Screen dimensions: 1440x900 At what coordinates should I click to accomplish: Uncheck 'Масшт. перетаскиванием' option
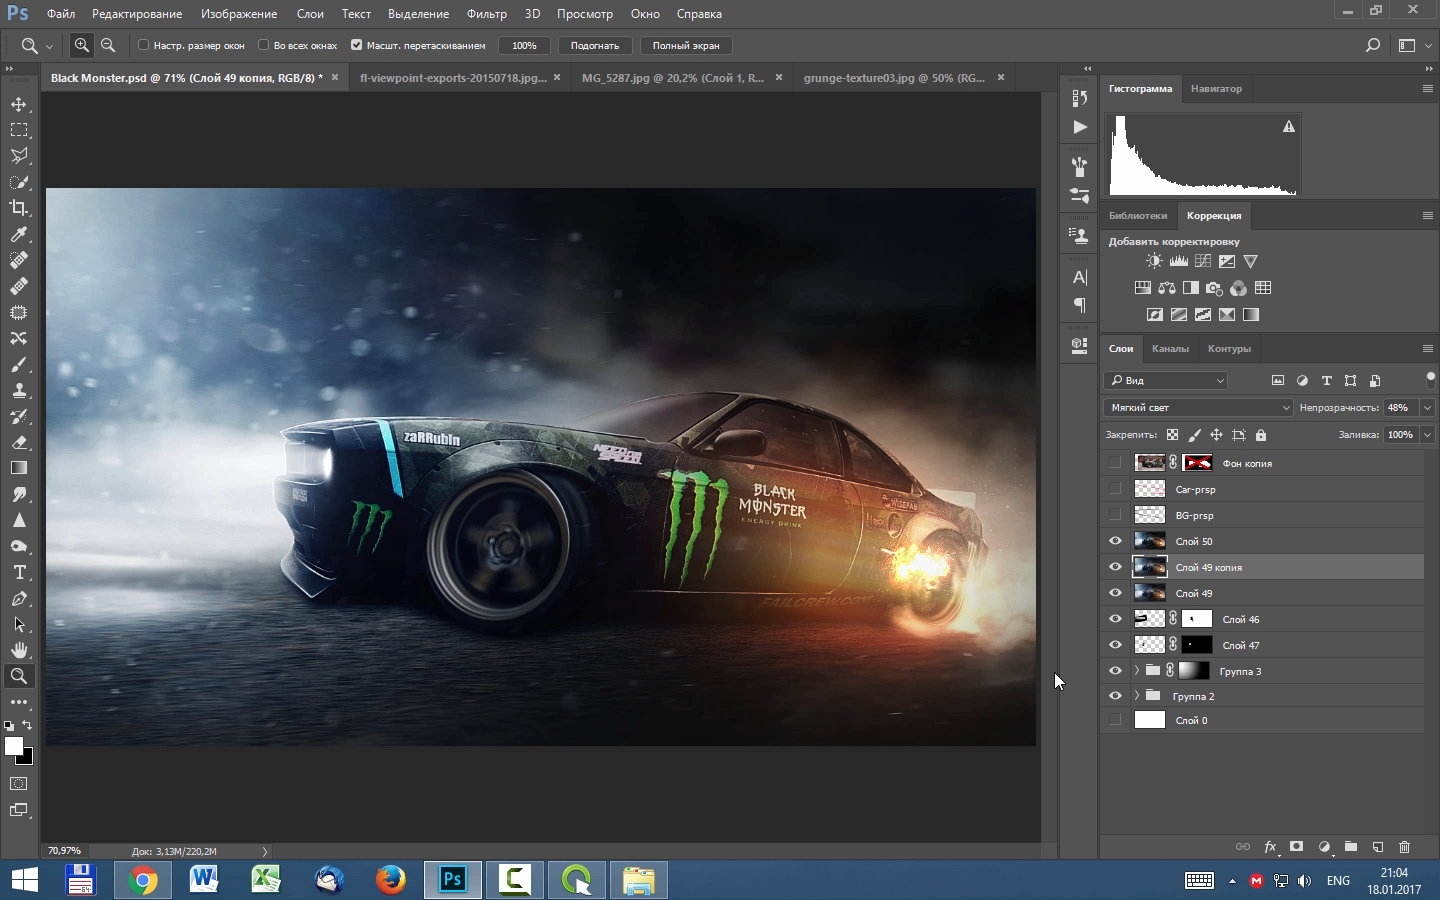click(x=356, y=45)
